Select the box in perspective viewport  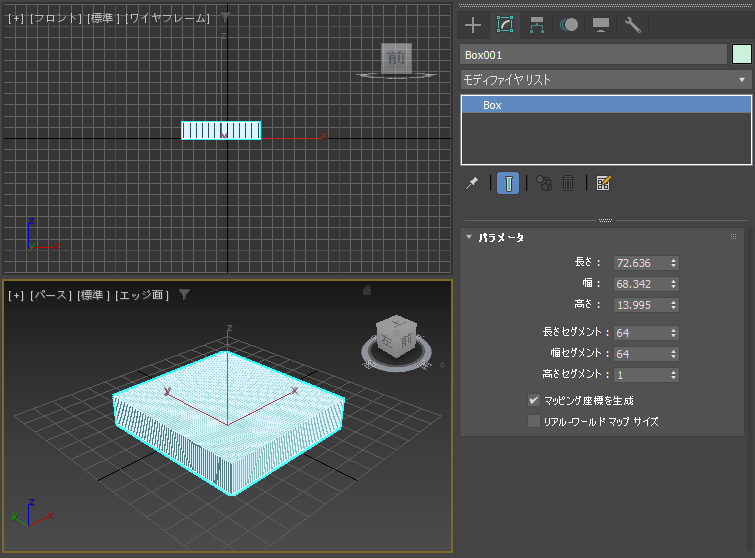pos(228,423)
